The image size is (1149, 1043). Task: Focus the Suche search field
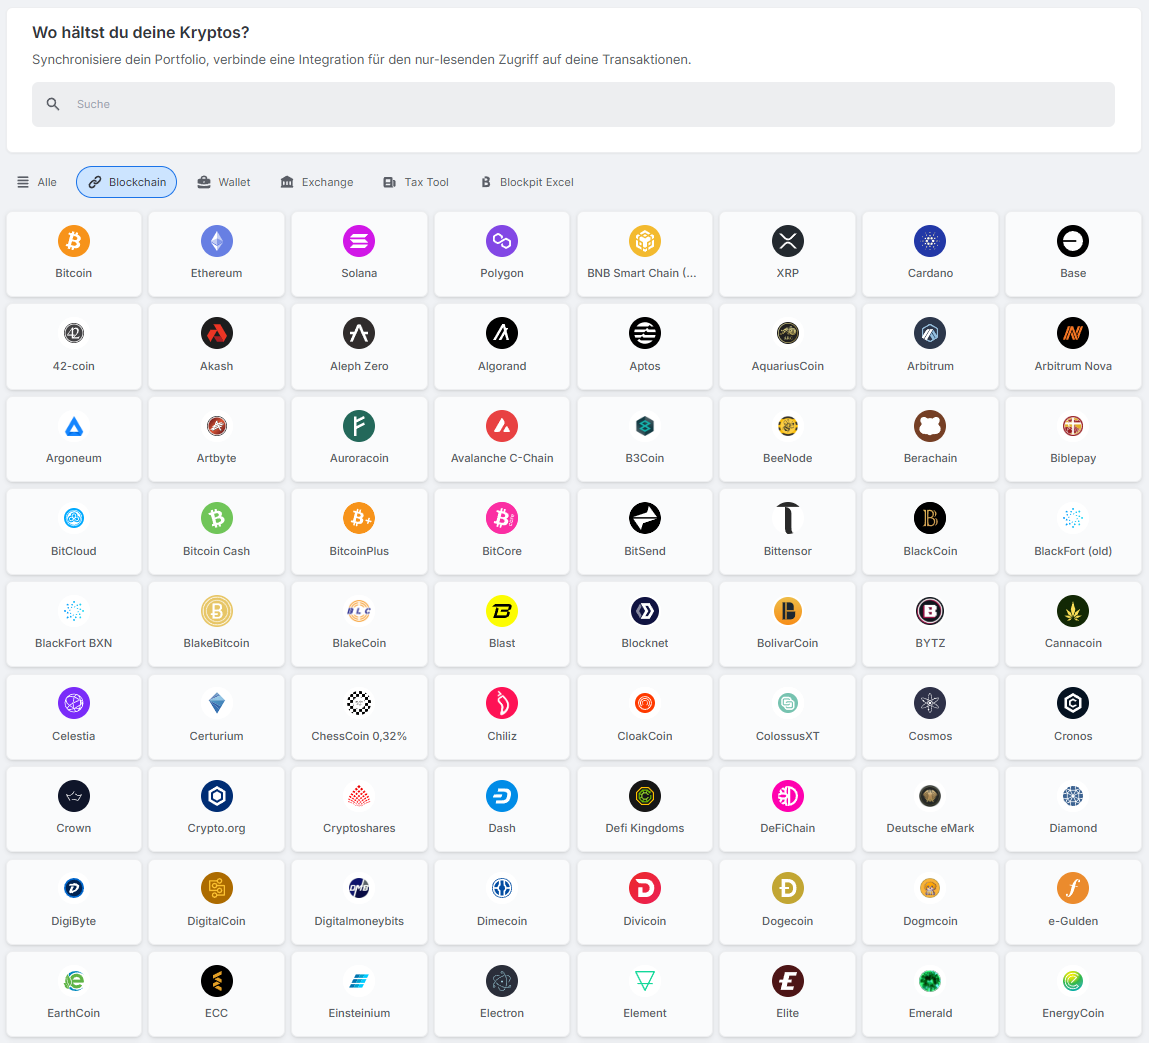point(573,104)
